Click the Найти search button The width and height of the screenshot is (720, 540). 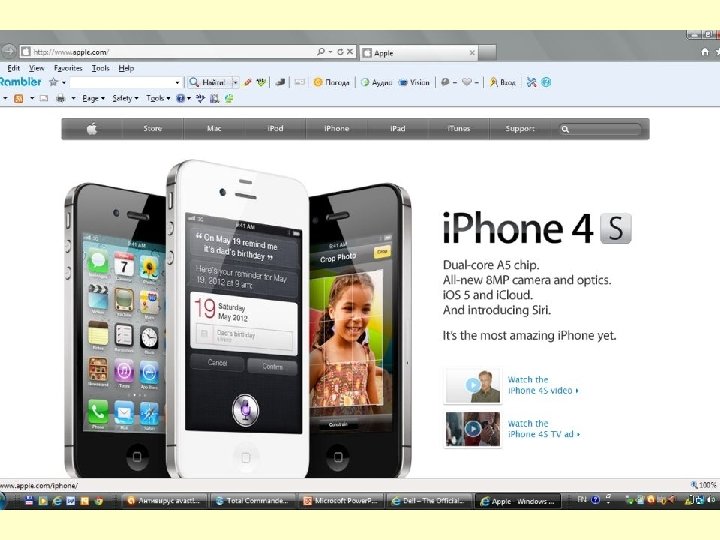coord(209,82)
